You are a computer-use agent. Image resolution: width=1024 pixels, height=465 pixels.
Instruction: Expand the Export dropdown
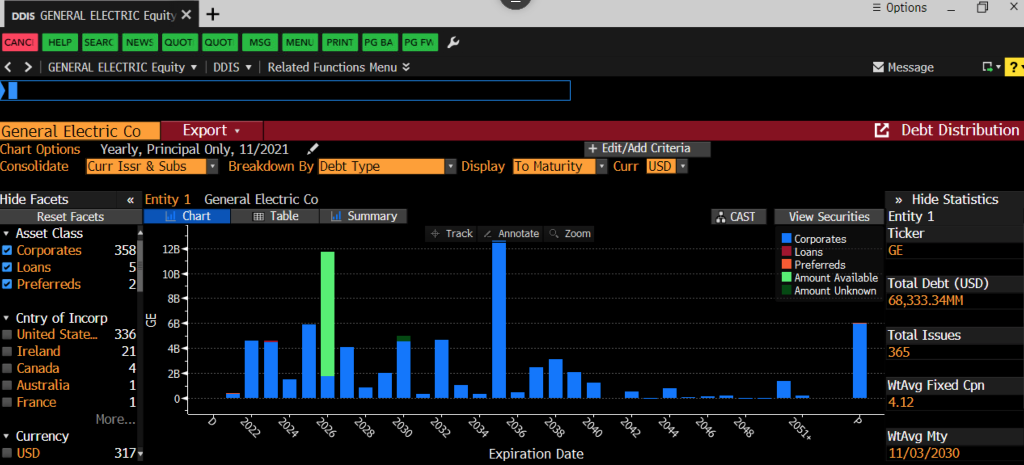(x=212, y=131)
